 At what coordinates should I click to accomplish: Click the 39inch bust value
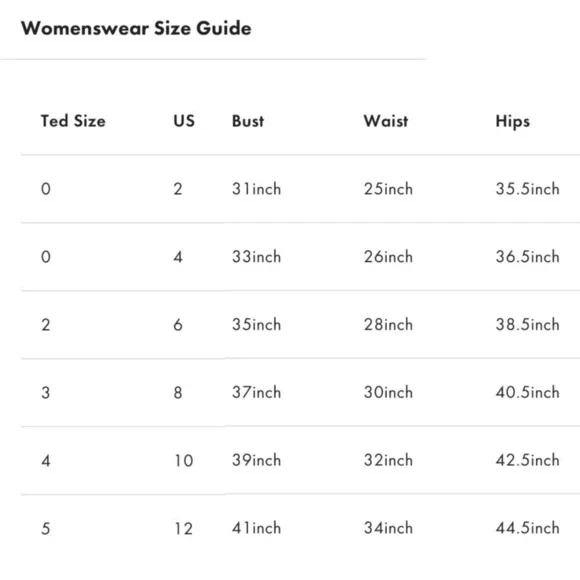pyautogui.click(x=256, y=460)
